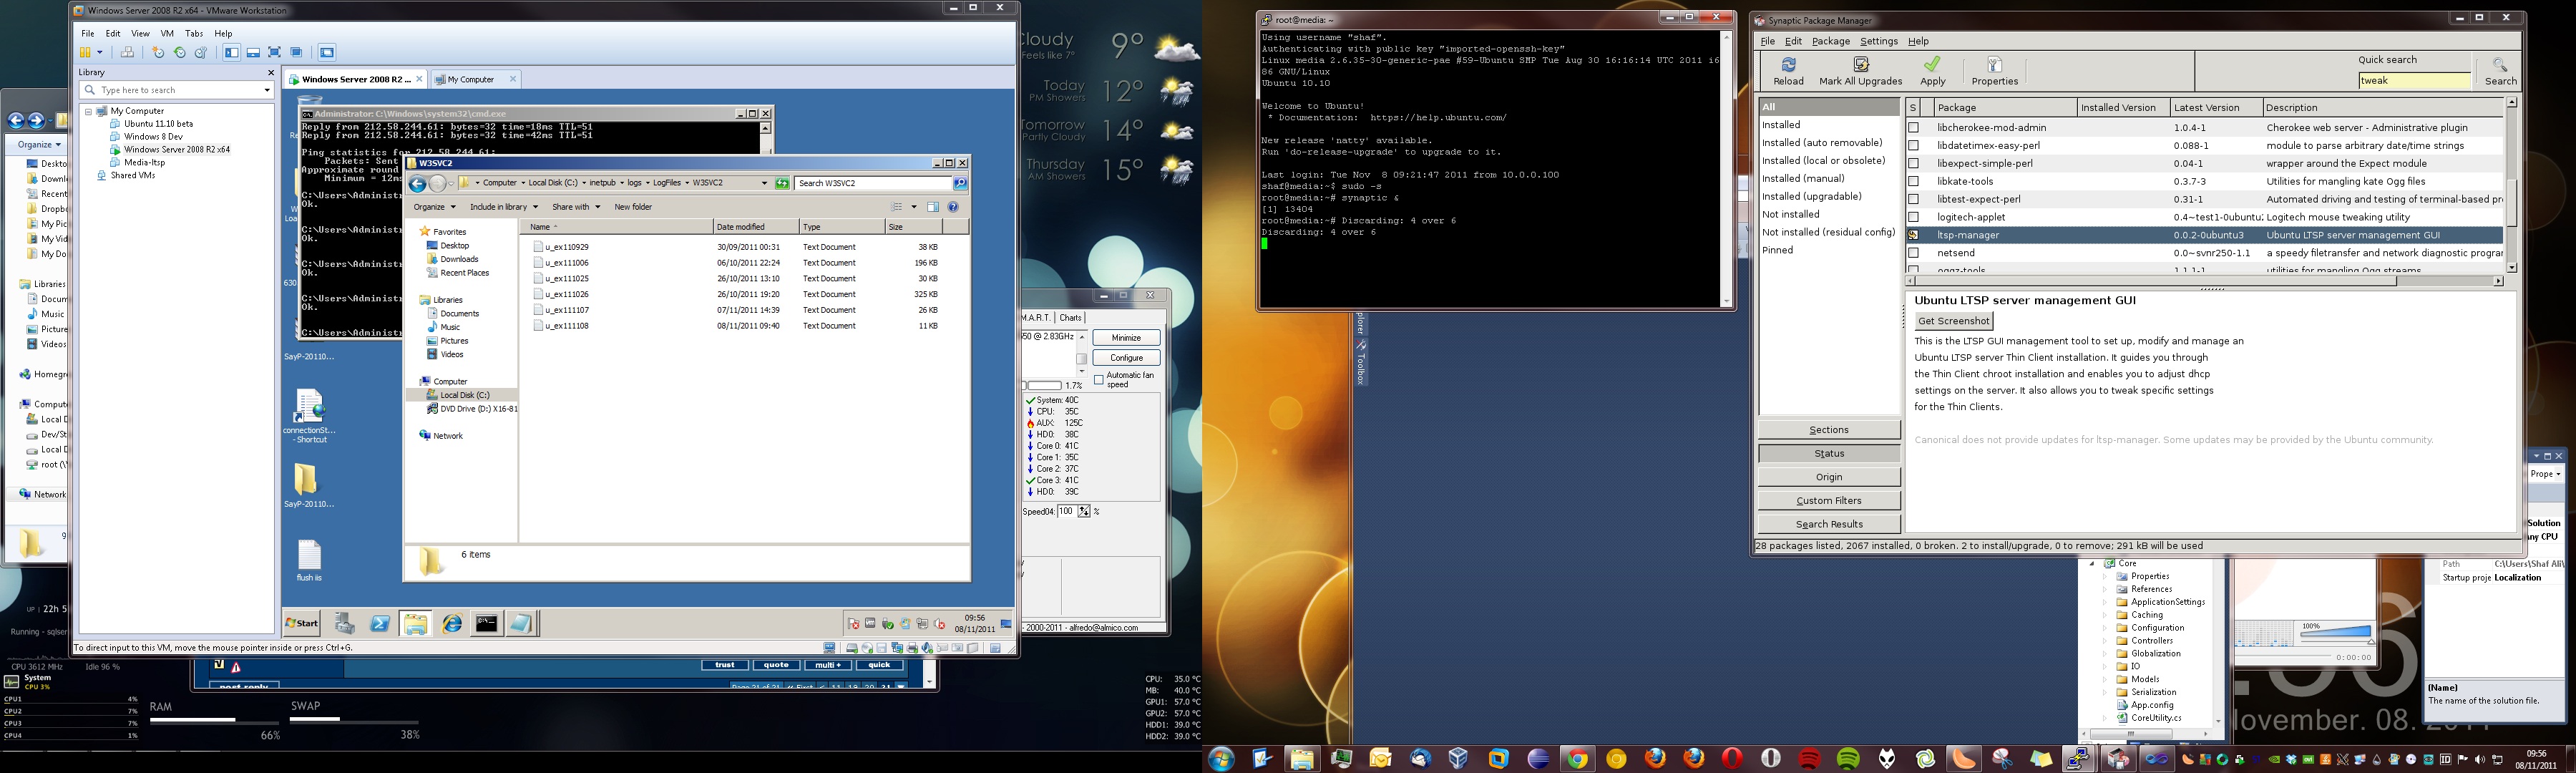Open package Properties in Synaptic toolbar

[x=1994, y=65]
